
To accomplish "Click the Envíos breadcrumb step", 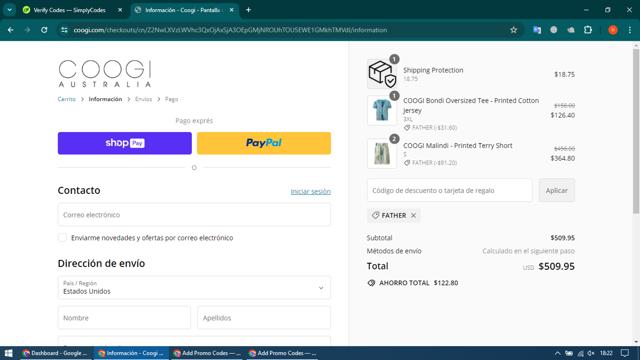I will point(143,99).
